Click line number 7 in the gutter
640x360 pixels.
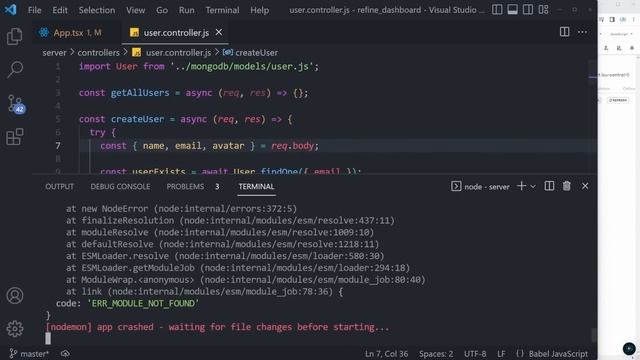tap(58, 146)
